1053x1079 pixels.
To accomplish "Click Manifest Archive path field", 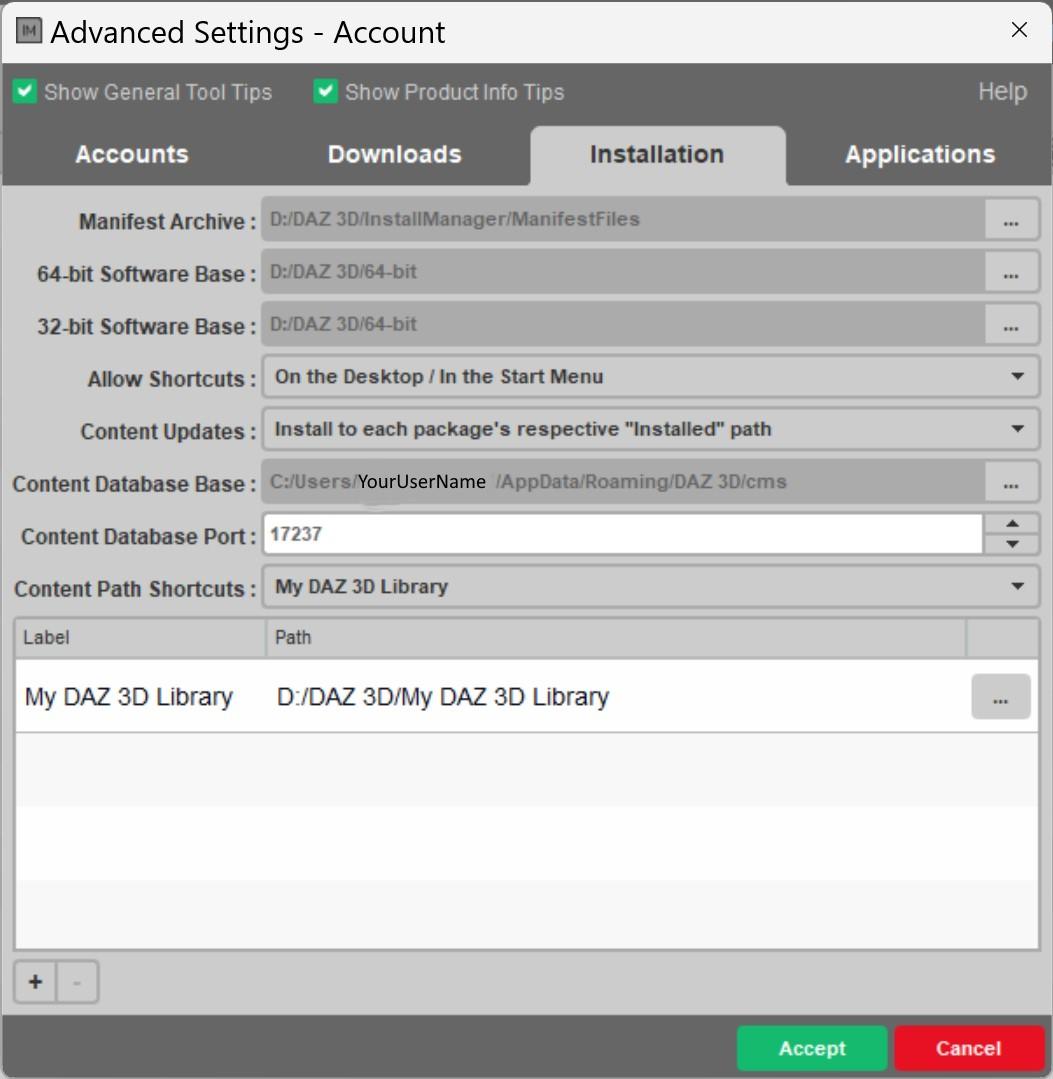I will pos(624,220).
